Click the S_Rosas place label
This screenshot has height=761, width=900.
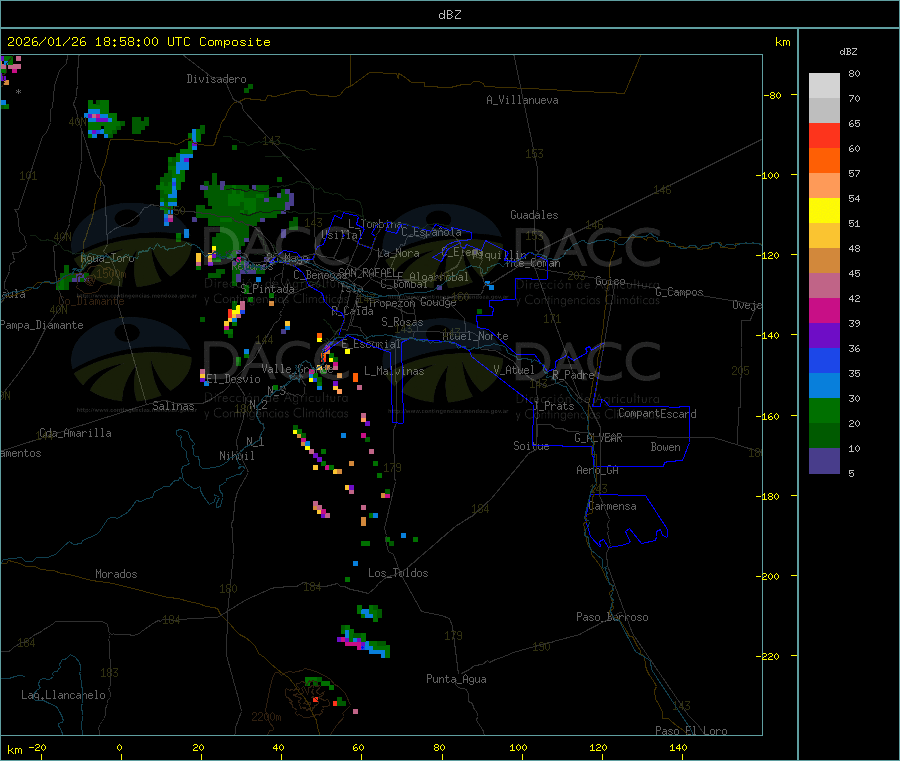click(402, 322)
